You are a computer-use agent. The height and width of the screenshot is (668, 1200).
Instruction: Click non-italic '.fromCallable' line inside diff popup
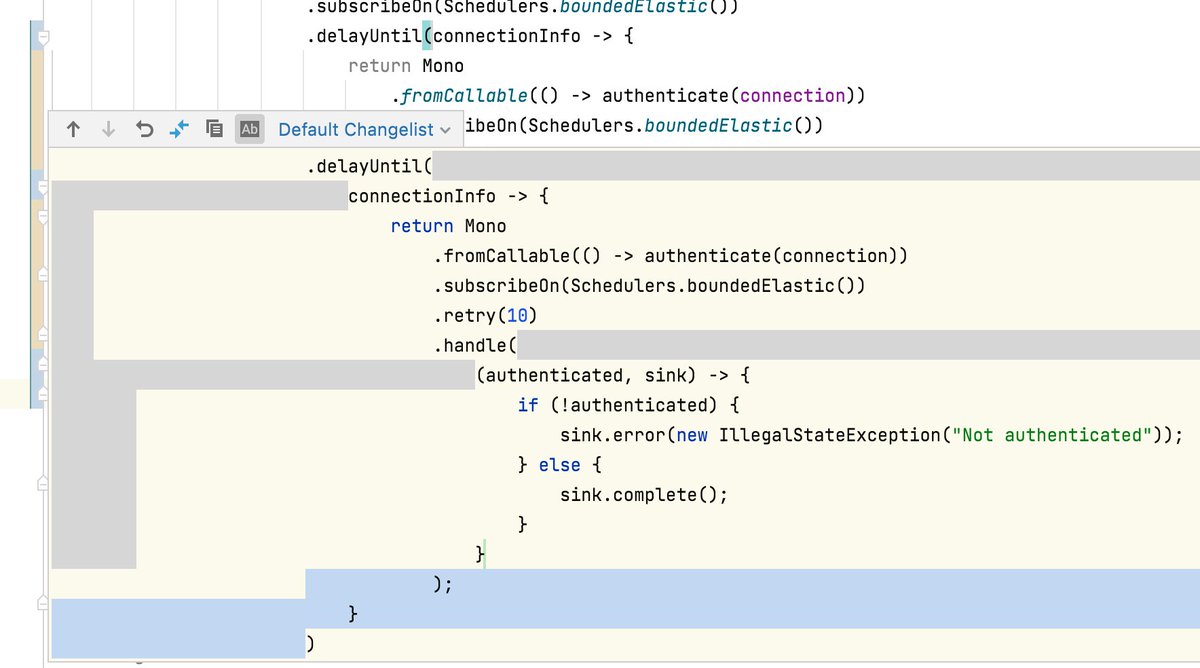tap(670, 256)
